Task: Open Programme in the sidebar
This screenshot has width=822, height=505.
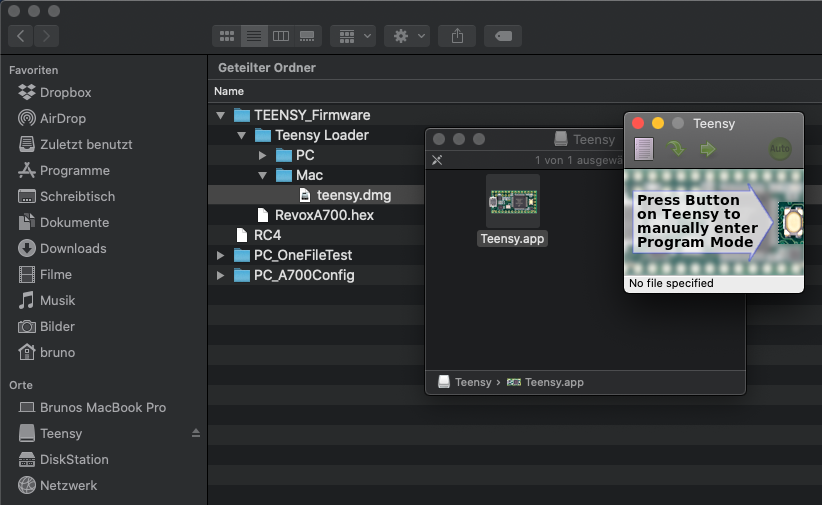Action: (64, 170)
